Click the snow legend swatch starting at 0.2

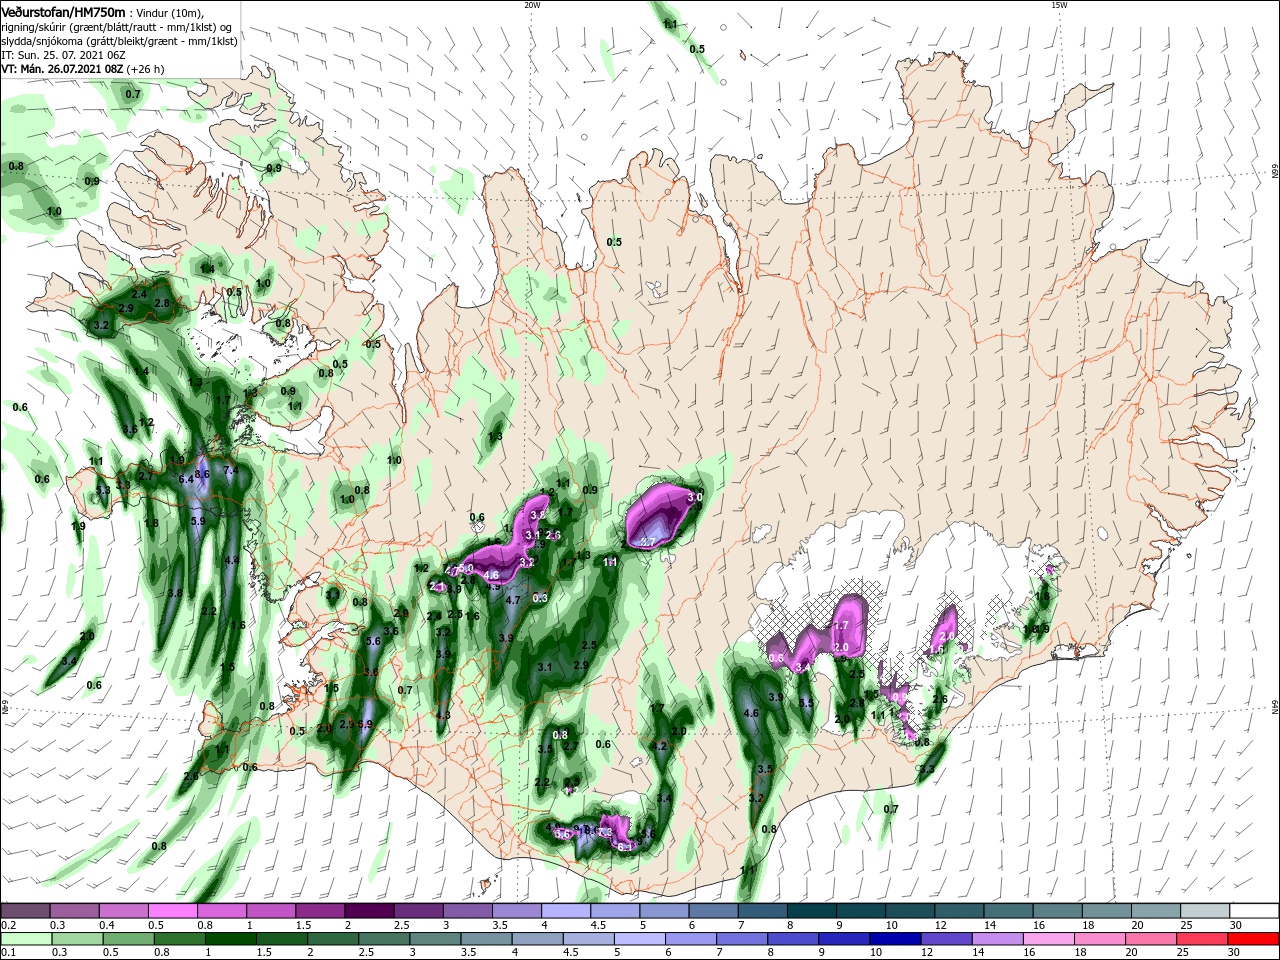[x=25, y=911]
